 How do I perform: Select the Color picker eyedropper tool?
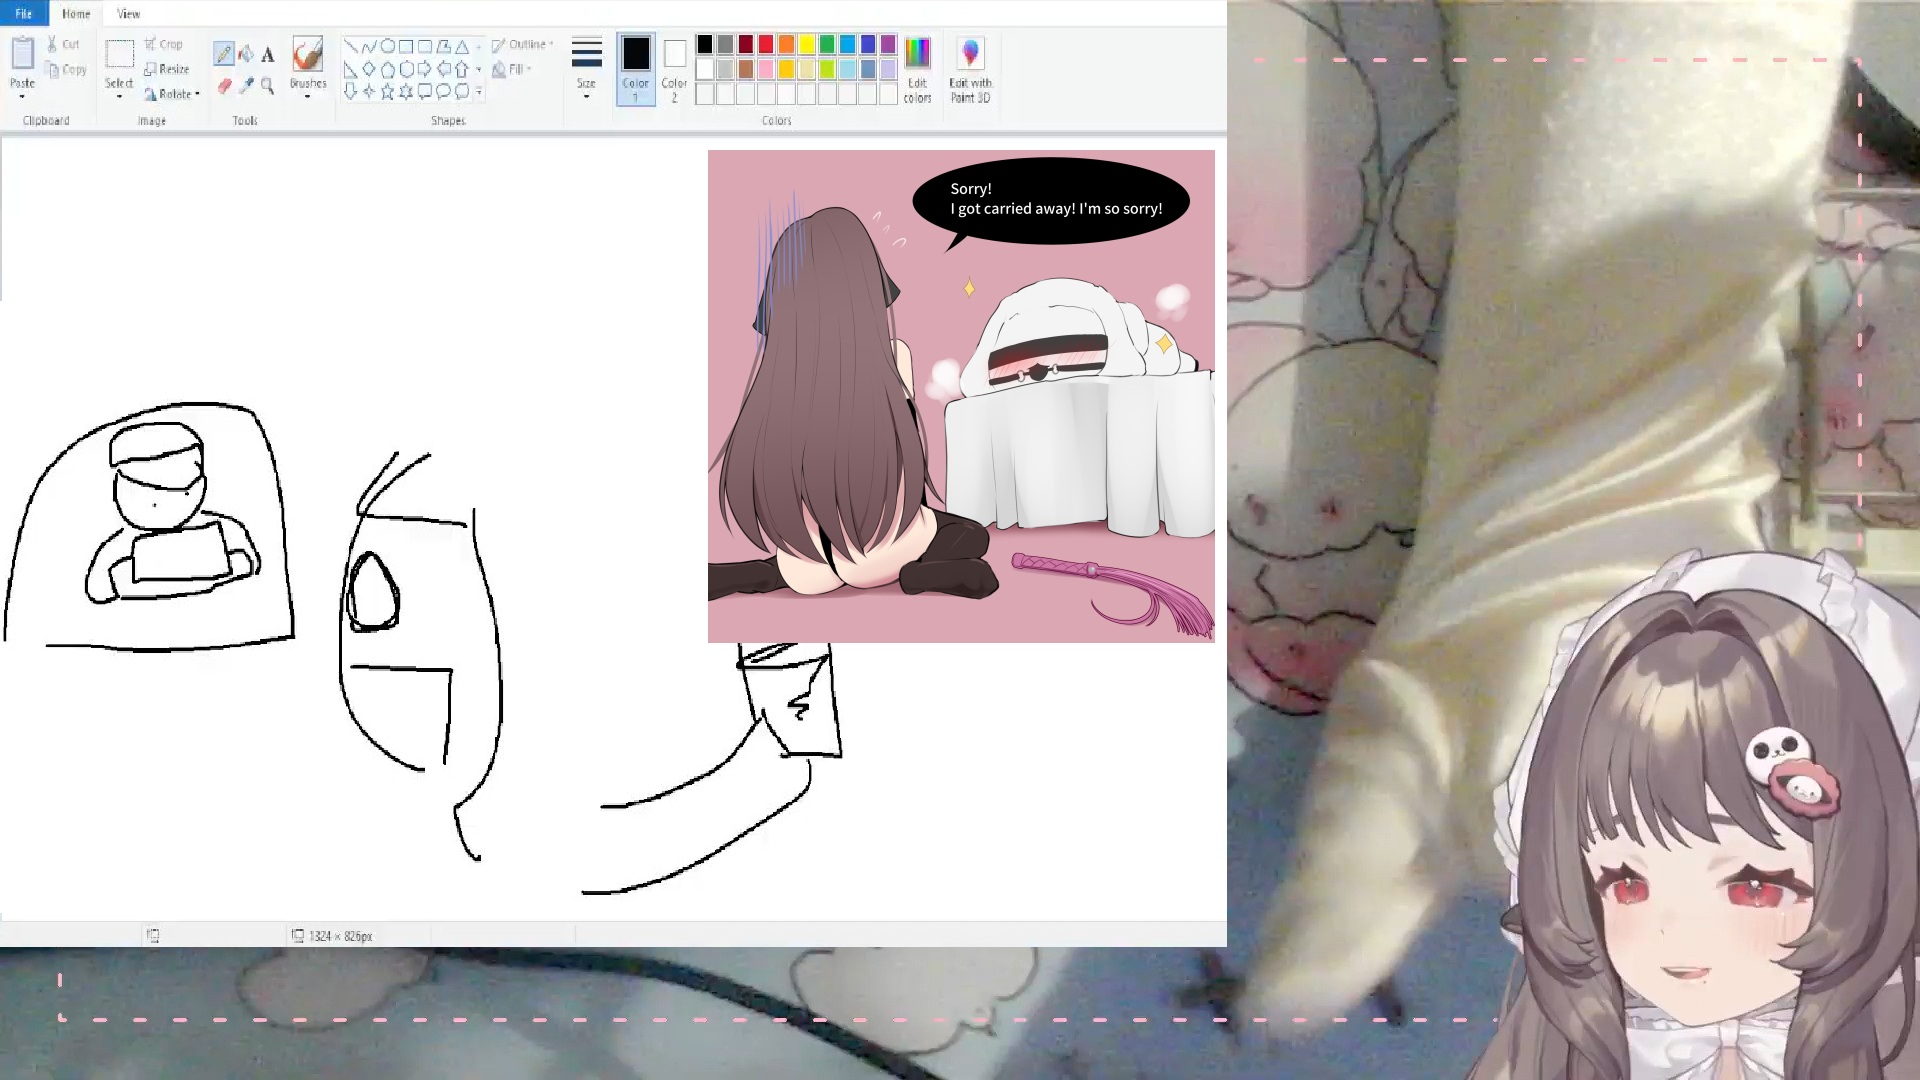point(246,86)
